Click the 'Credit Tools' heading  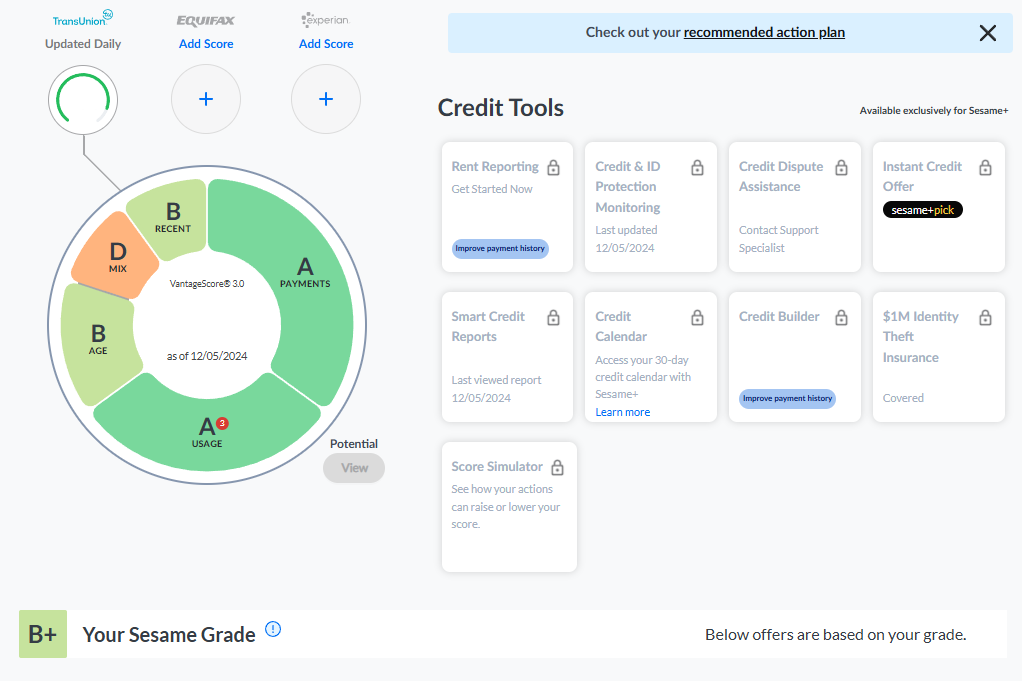(x=501, y=108)
